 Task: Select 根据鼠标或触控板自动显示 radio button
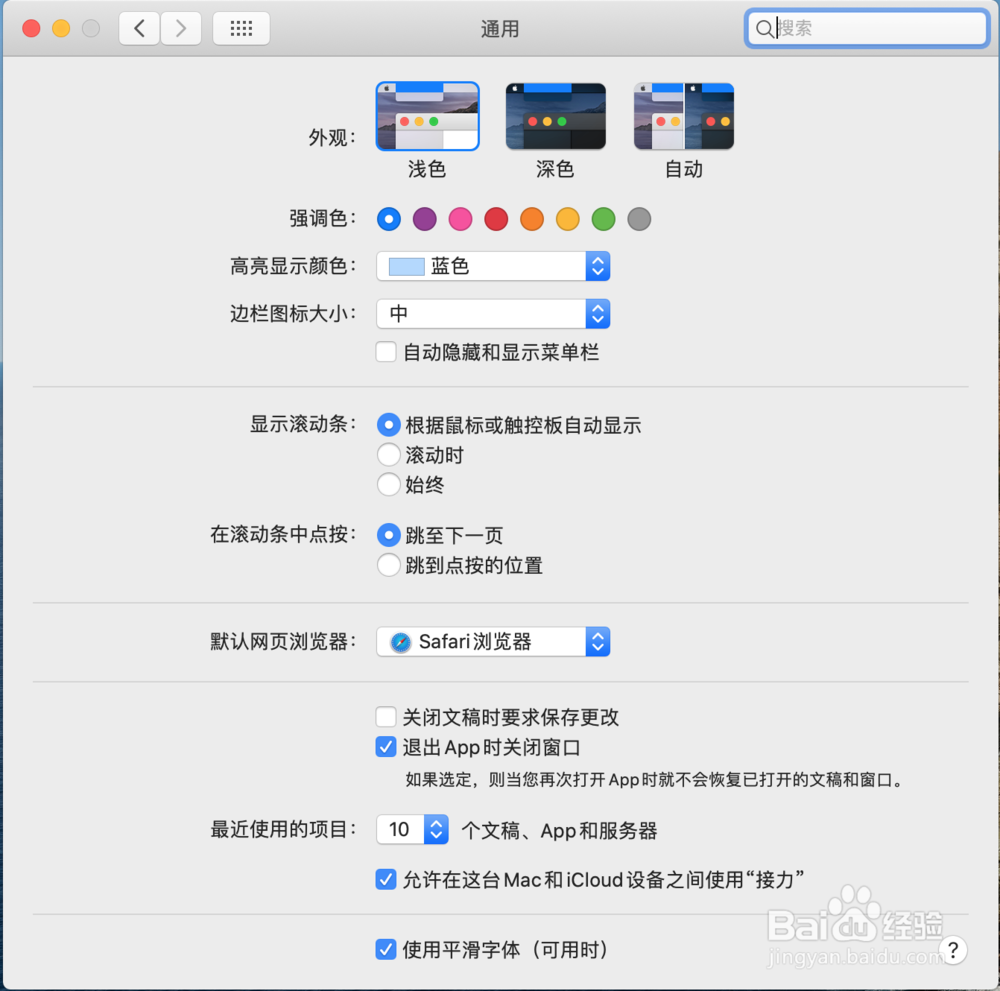pos(388,425)
